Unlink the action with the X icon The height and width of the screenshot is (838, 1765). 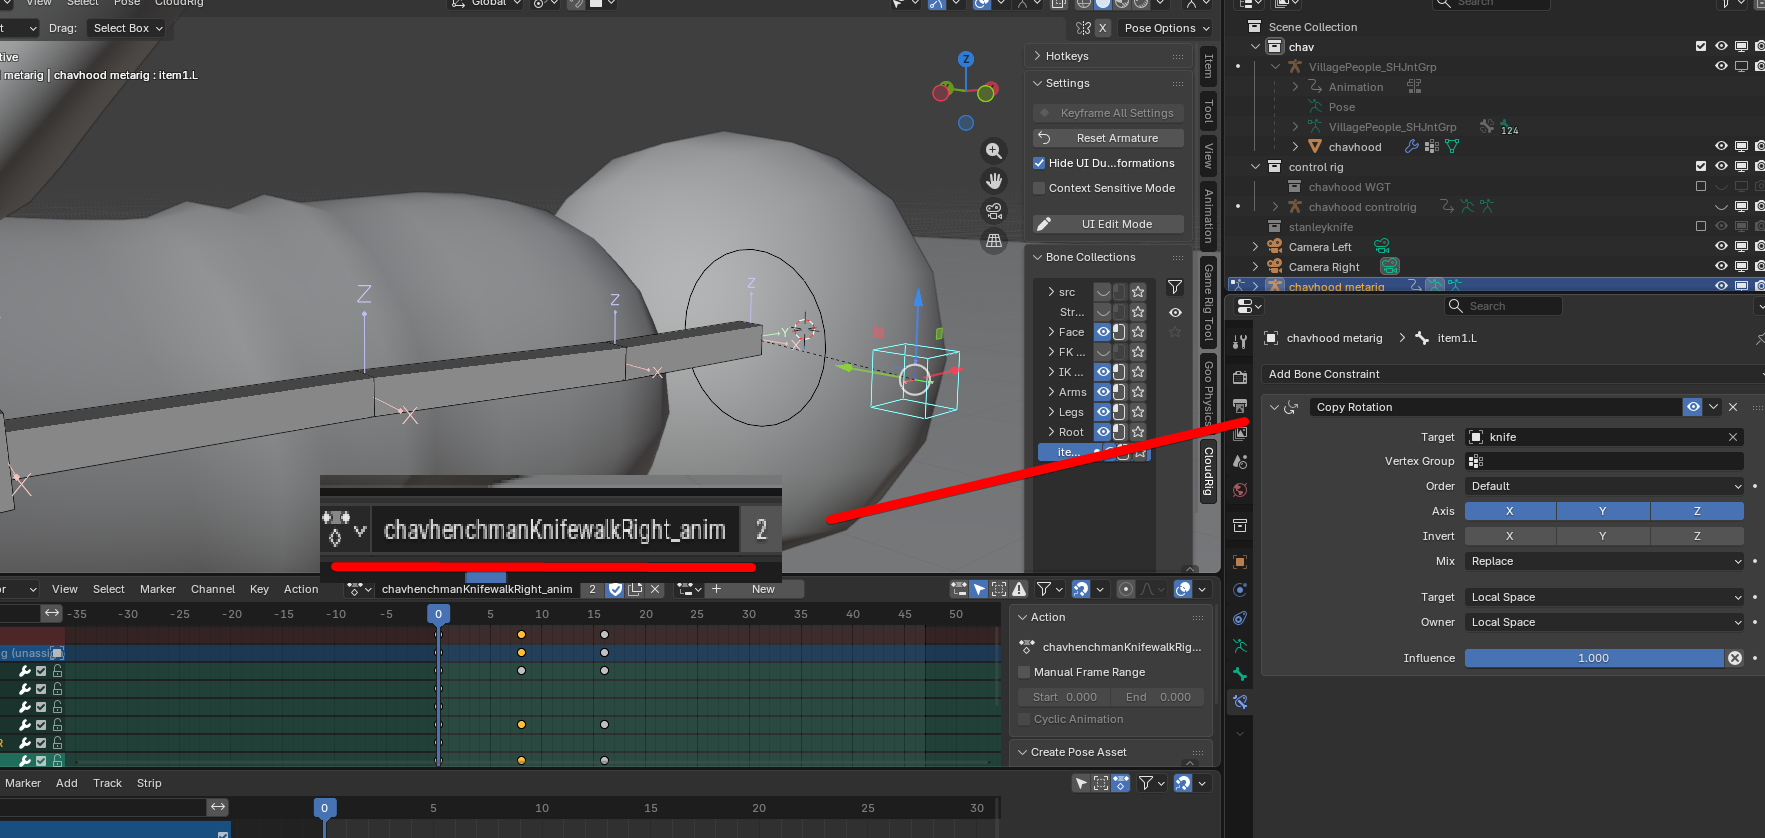tap(655, 589)
